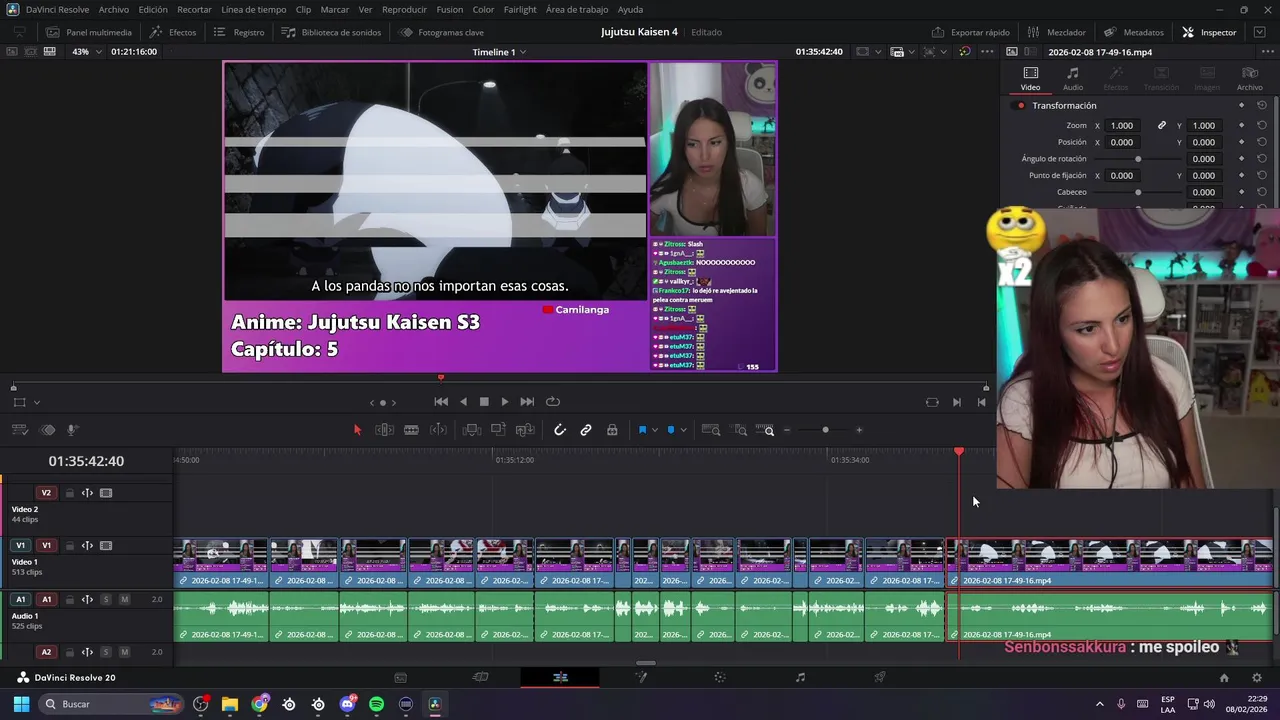Image resolution: width=1280 pixels, height=720 pixels.
Task: Click the insert clip icon
Action: (472, 430)
